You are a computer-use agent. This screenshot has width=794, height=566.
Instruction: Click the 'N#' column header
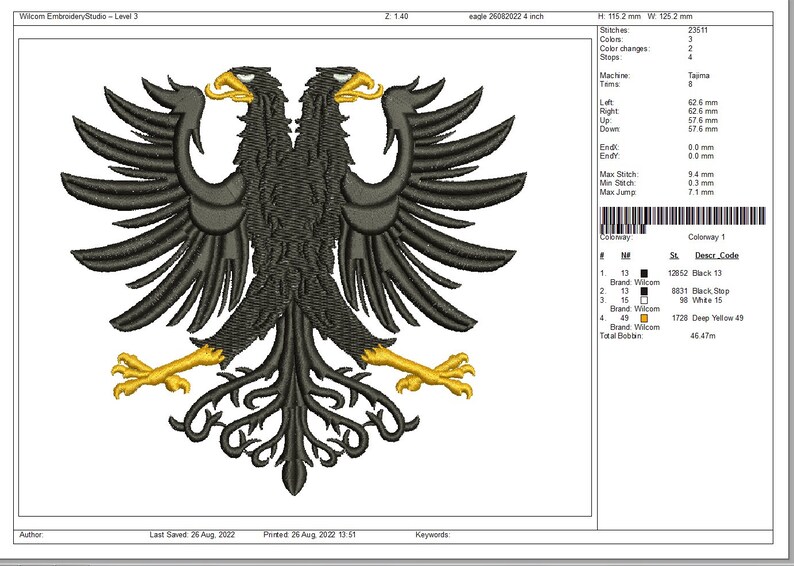[x=626, y=256]
